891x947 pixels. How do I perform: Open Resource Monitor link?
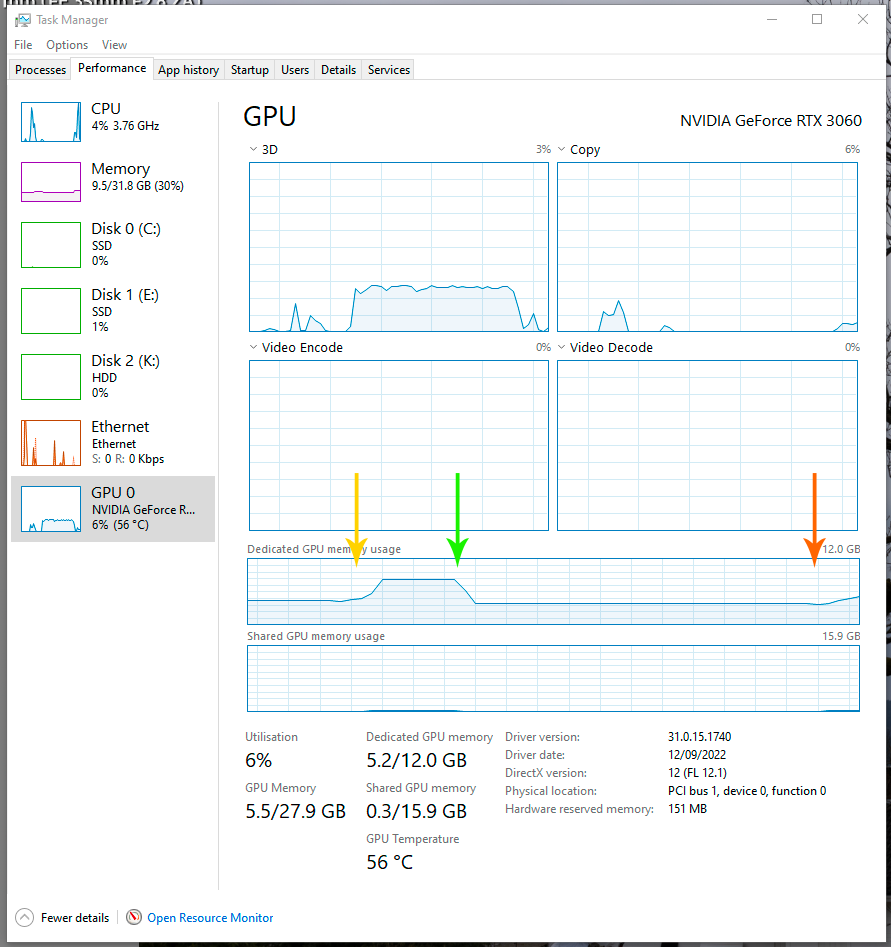[x=210, y=917]
